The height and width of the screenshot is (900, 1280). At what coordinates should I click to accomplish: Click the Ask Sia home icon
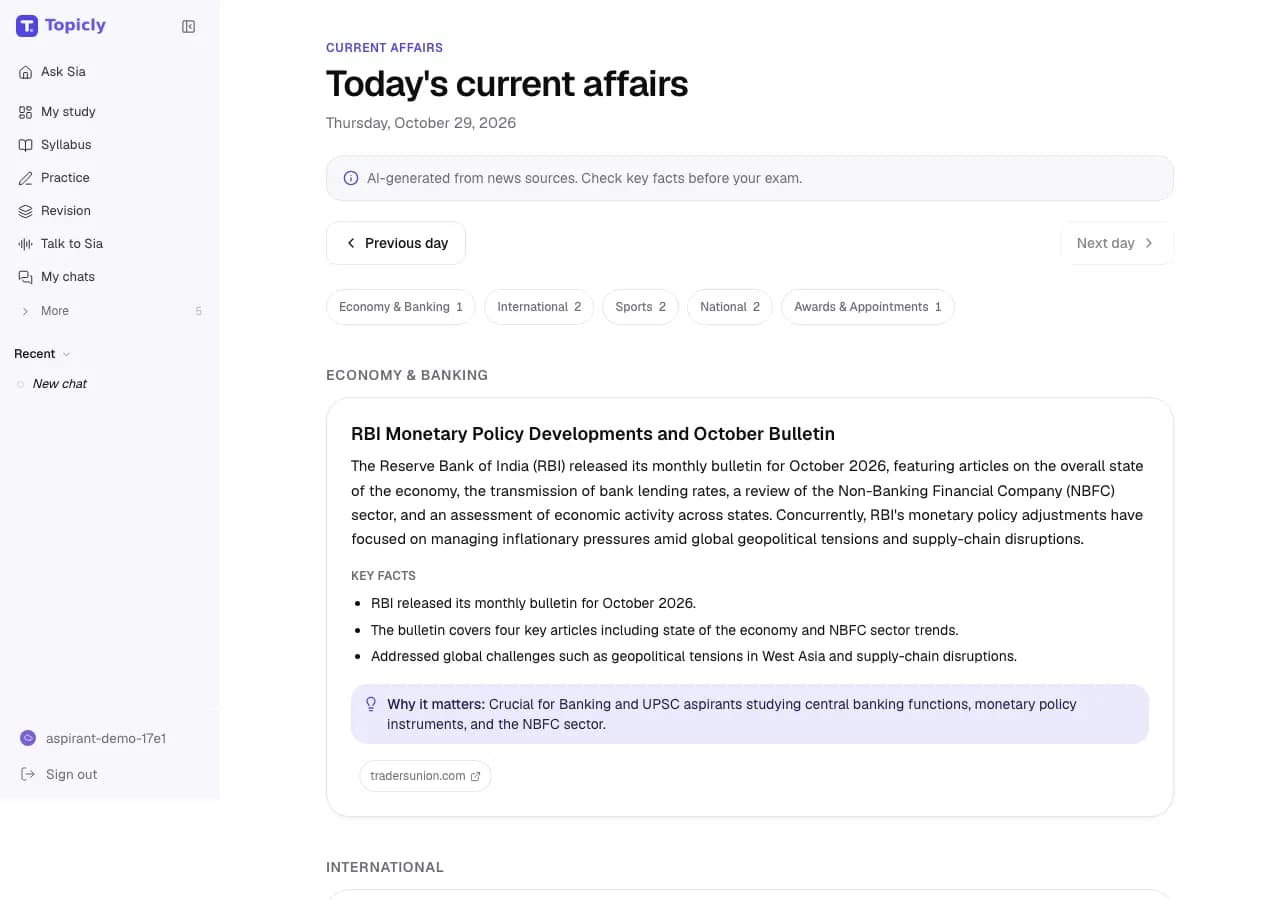(26, 72)
